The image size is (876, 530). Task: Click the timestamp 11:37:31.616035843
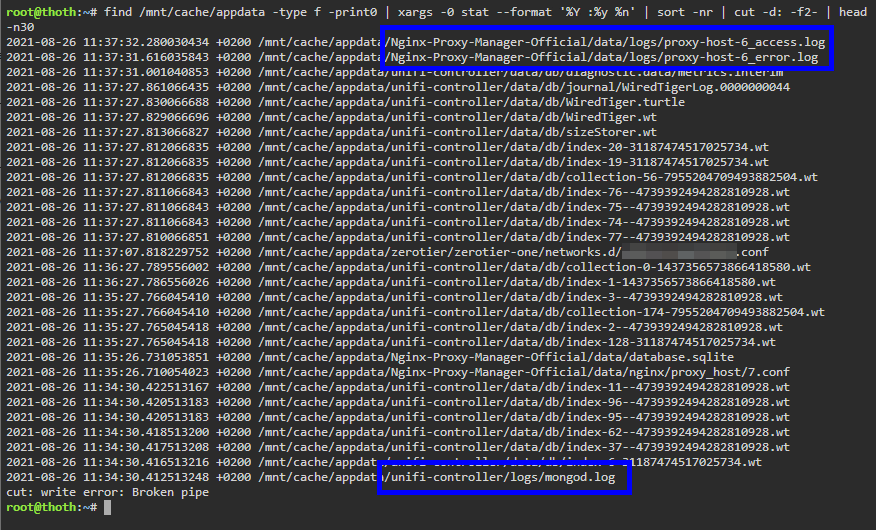tap(146, 57)
